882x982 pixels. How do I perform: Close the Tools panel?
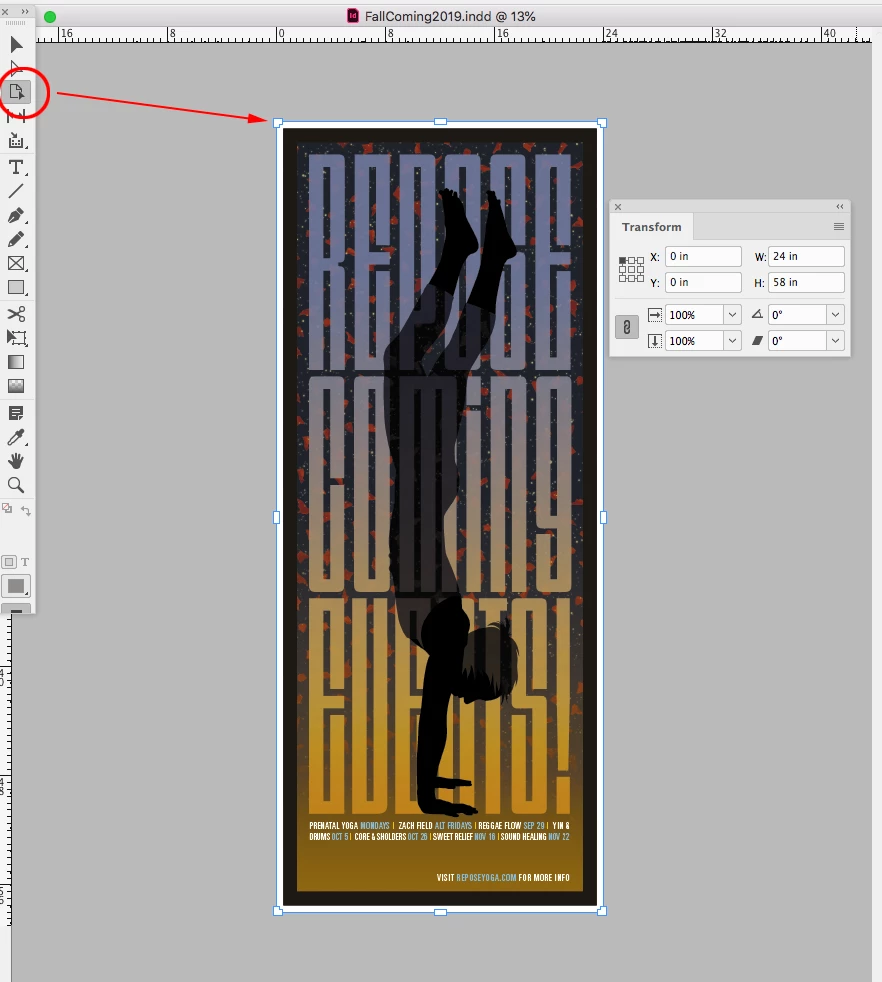tap(6, 11)
